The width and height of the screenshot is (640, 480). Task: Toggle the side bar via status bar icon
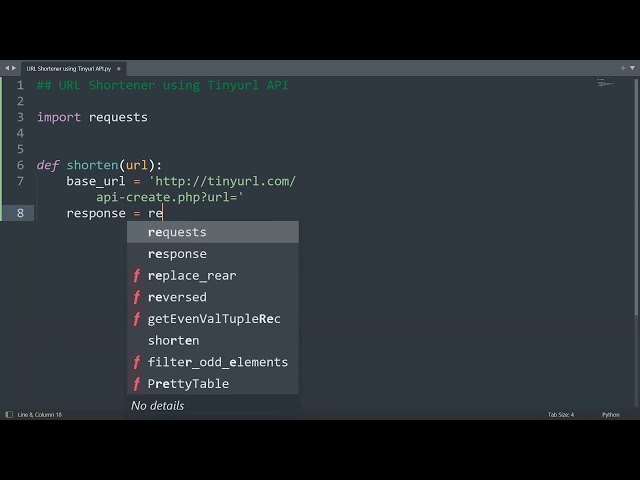tap(9, 415)
